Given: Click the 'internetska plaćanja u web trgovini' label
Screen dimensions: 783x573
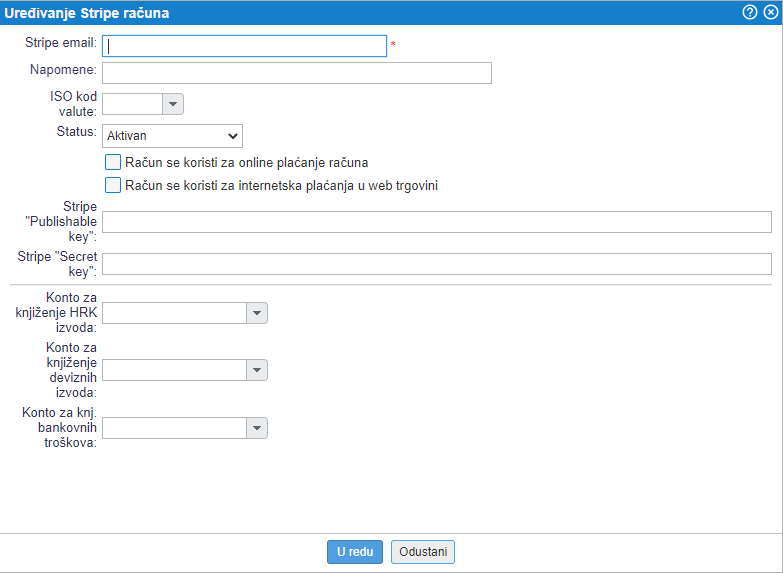Looking at the screenshot, I should coord(338,186).
